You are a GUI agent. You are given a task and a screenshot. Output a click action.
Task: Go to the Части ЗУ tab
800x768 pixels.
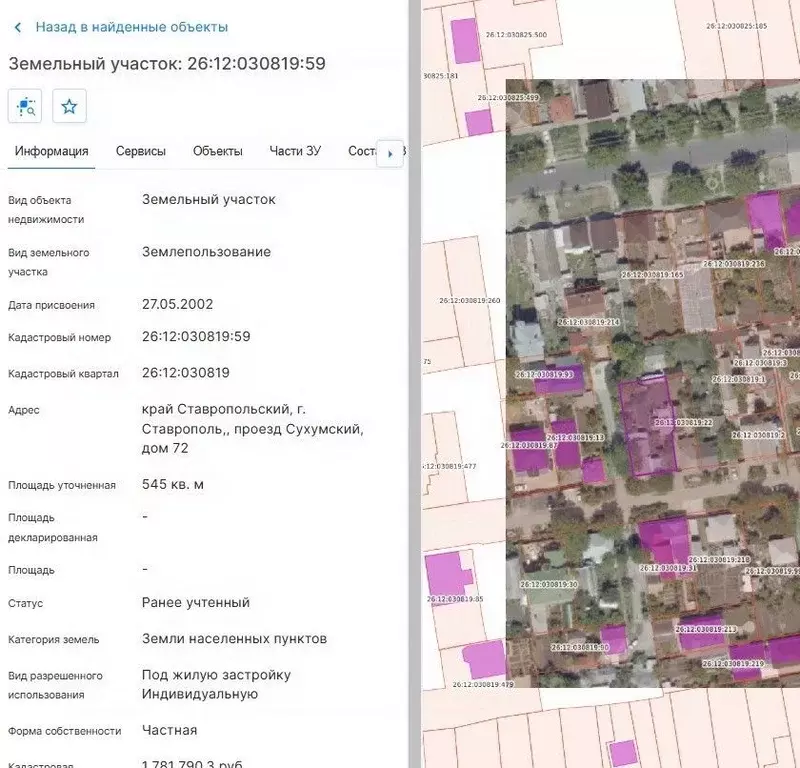pyautogui.click(x=295, y=151)
